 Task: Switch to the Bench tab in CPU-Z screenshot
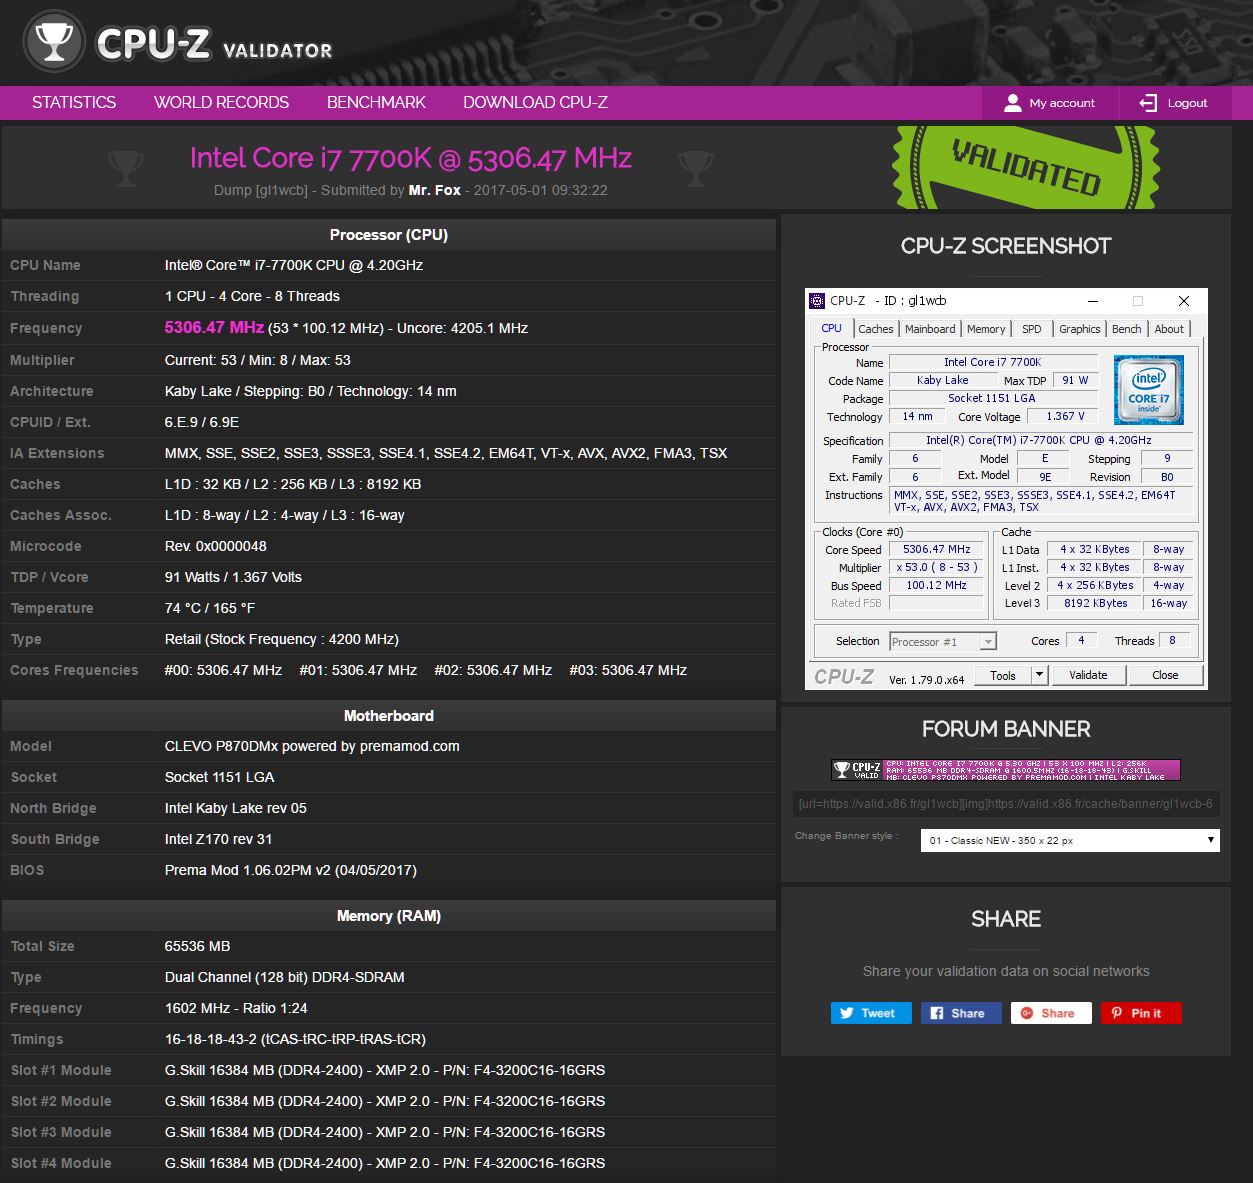(x=1126, y=329)
